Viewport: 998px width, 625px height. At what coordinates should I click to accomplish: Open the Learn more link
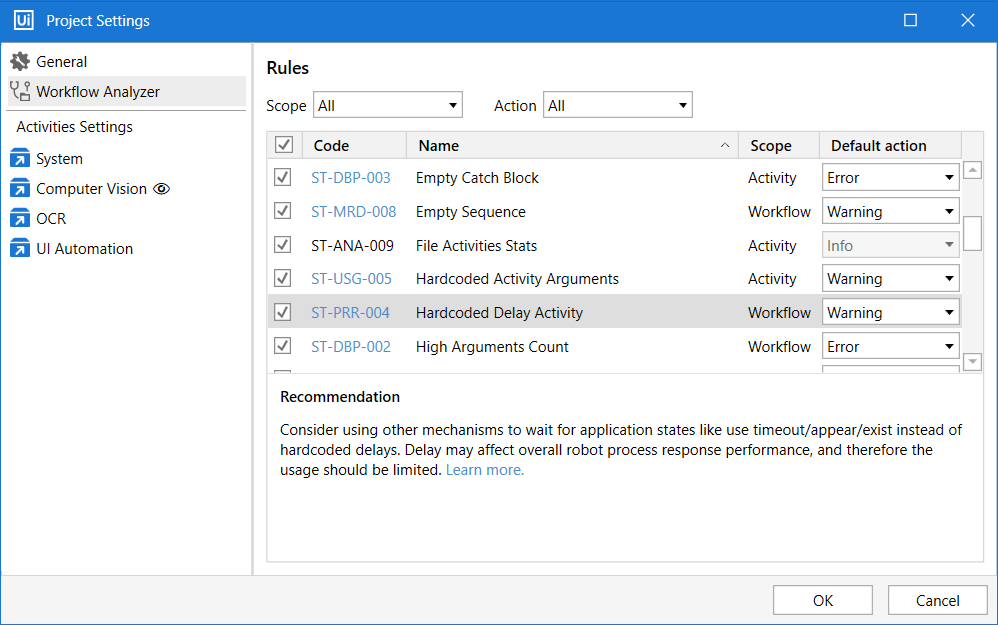point(485,470)
